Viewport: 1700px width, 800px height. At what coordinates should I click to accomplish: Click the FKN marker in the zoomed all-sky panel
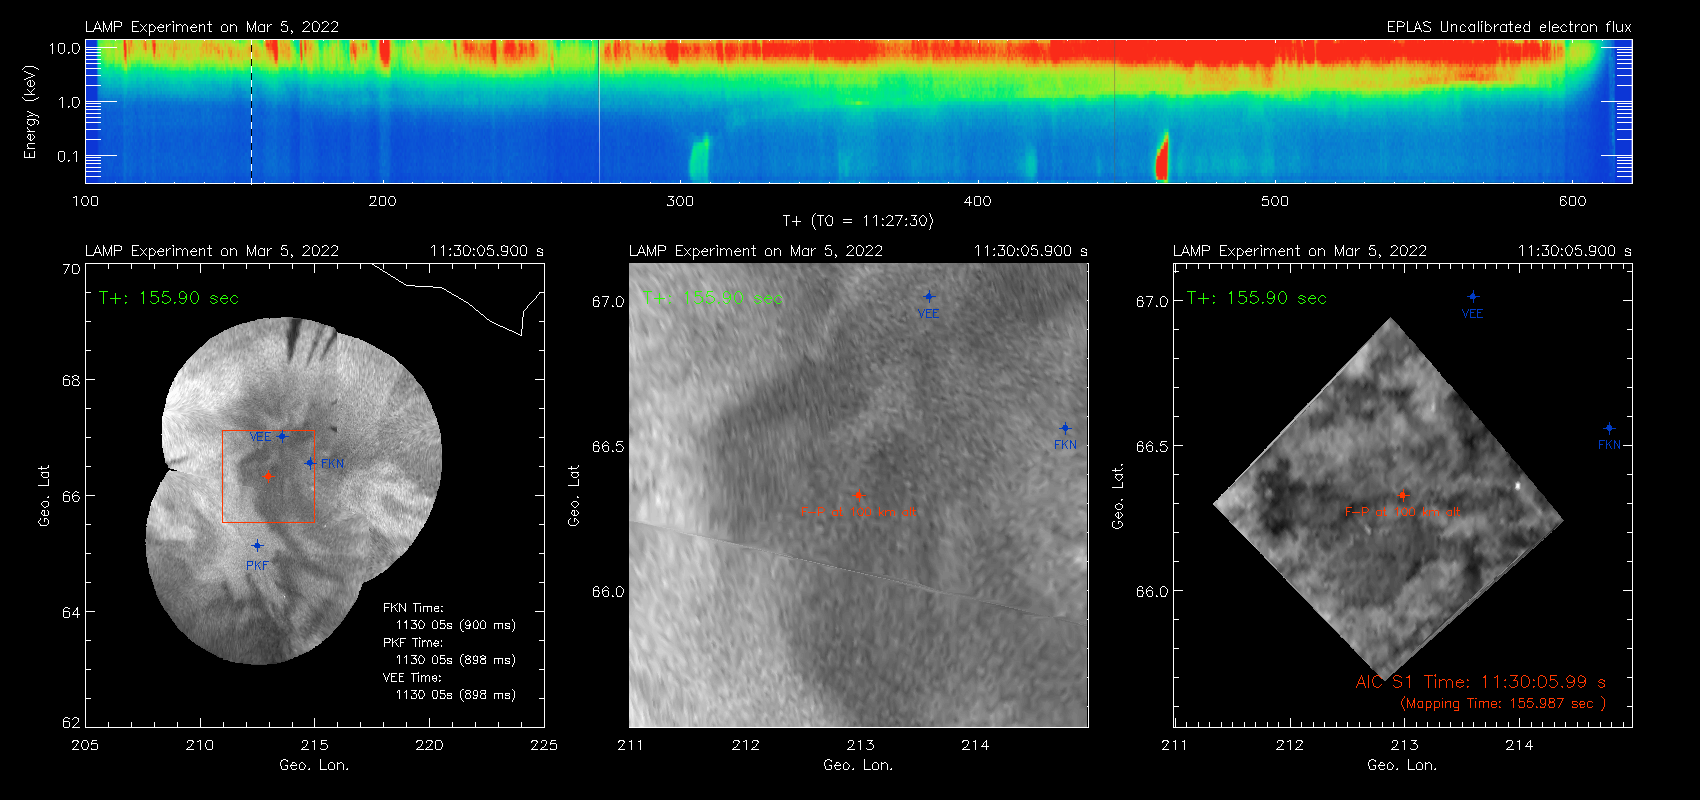pos(1065,428)
